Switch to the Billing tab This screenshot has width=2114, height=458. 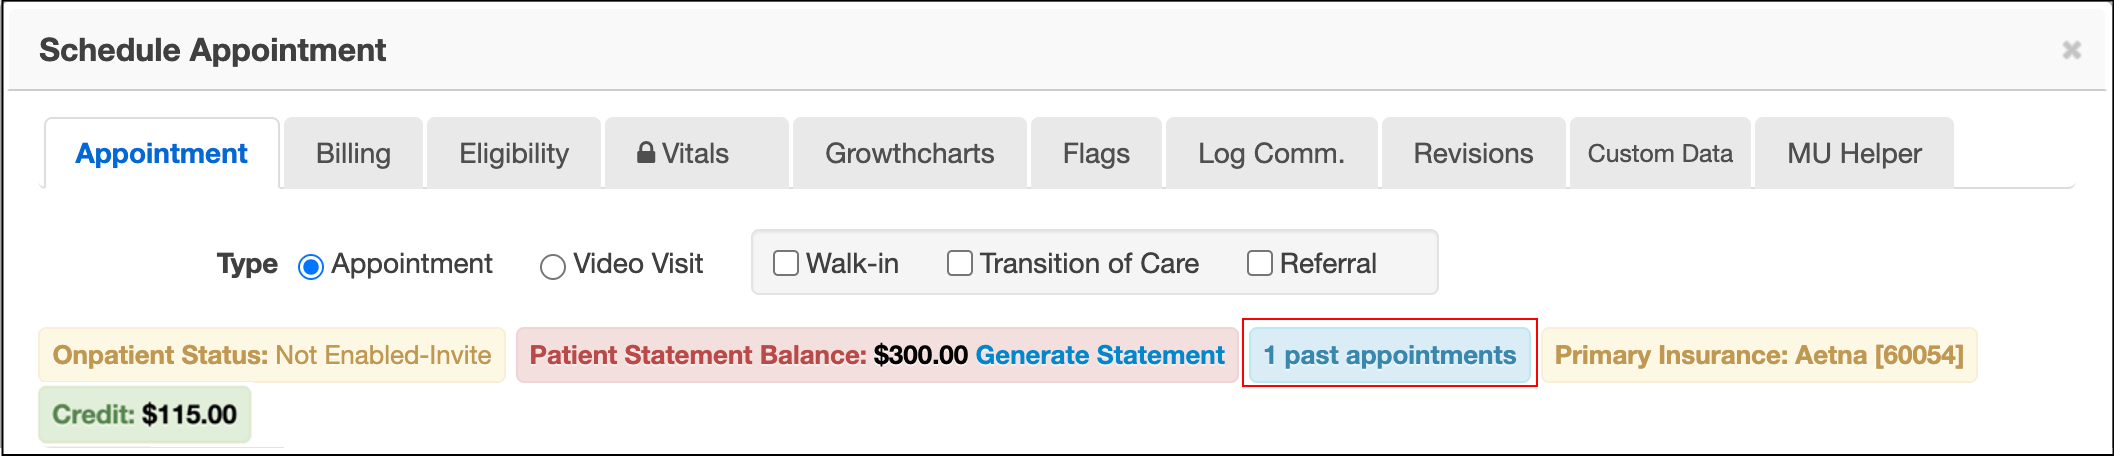[353, 154]
